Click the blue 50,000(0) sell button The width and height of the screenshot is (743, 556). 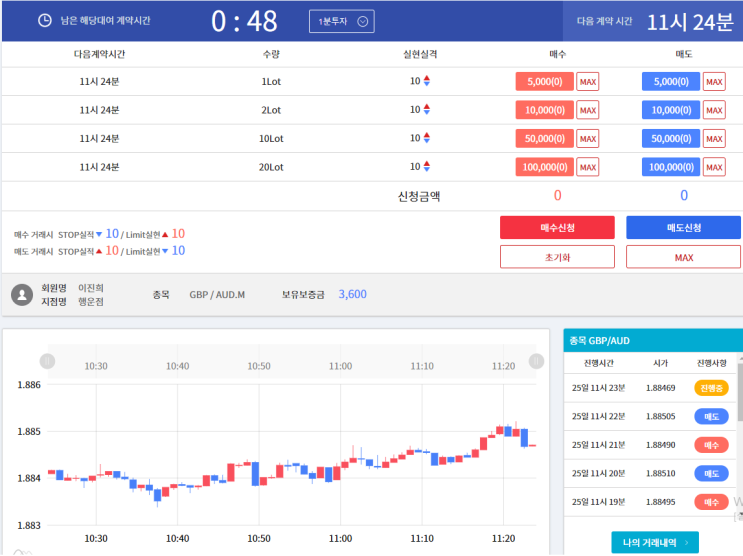671,138
